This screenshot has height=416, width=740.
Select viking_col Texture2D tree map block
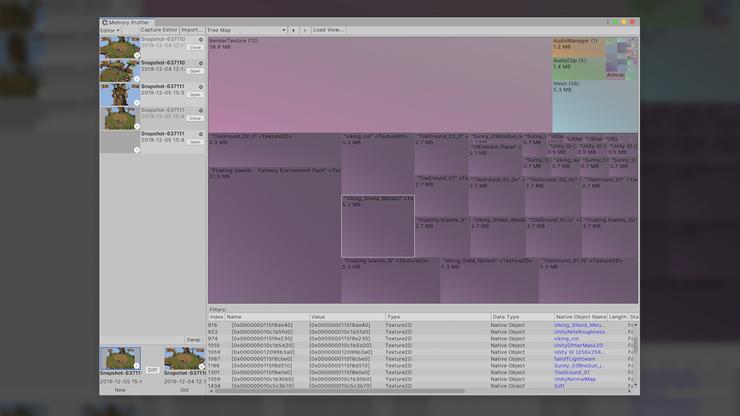[x=378, y=164]
